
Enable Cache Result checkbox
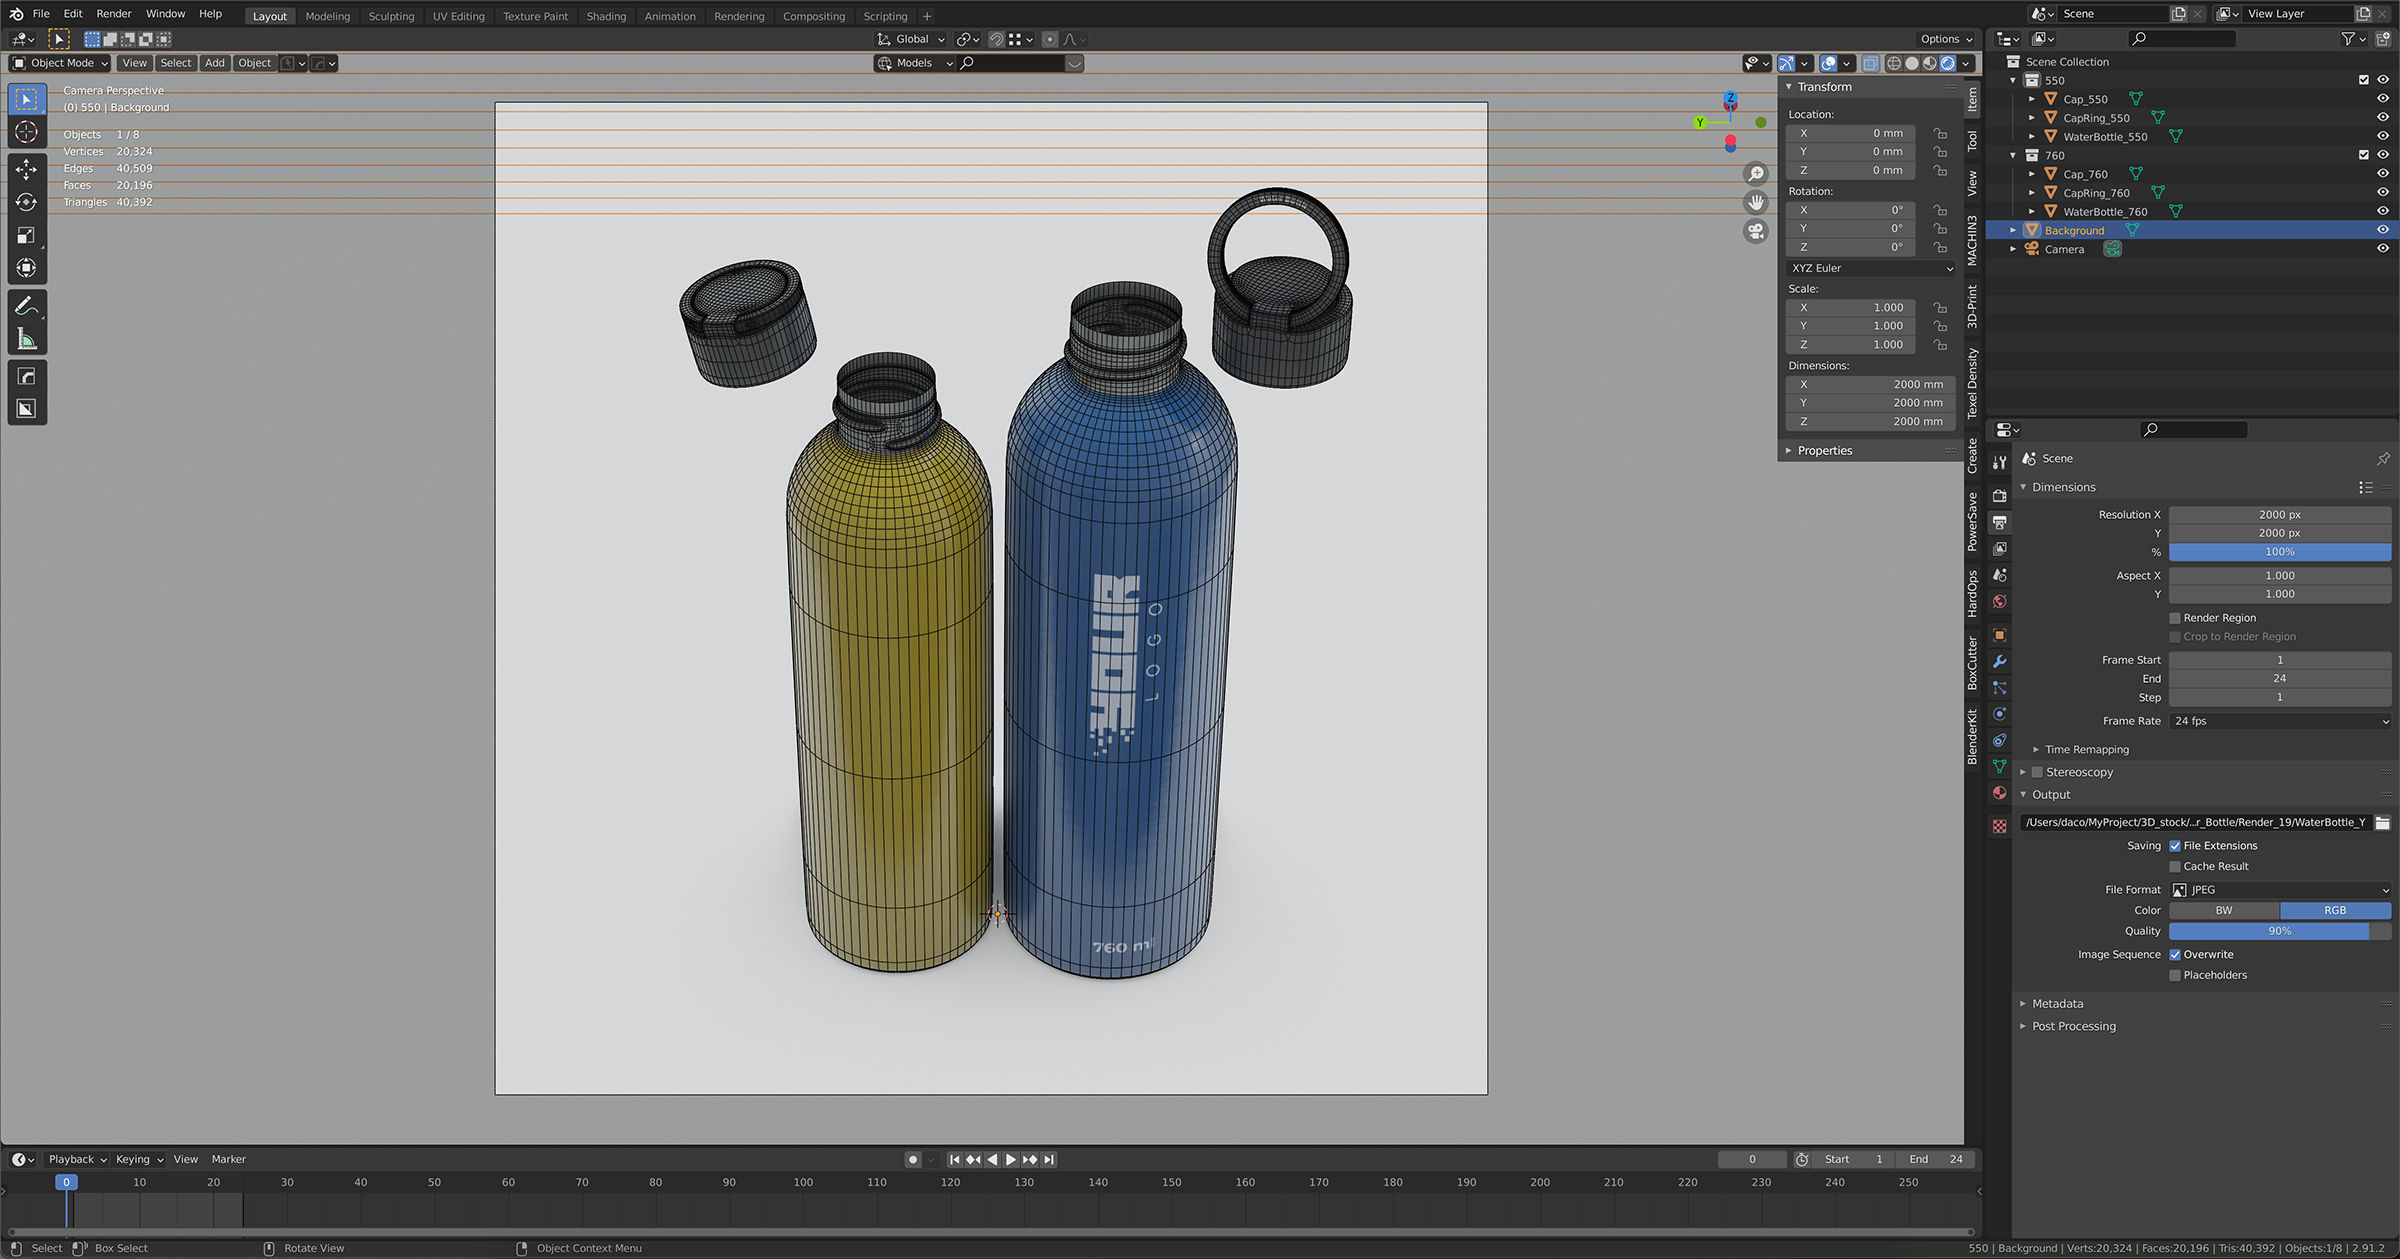click(2175, 867)
